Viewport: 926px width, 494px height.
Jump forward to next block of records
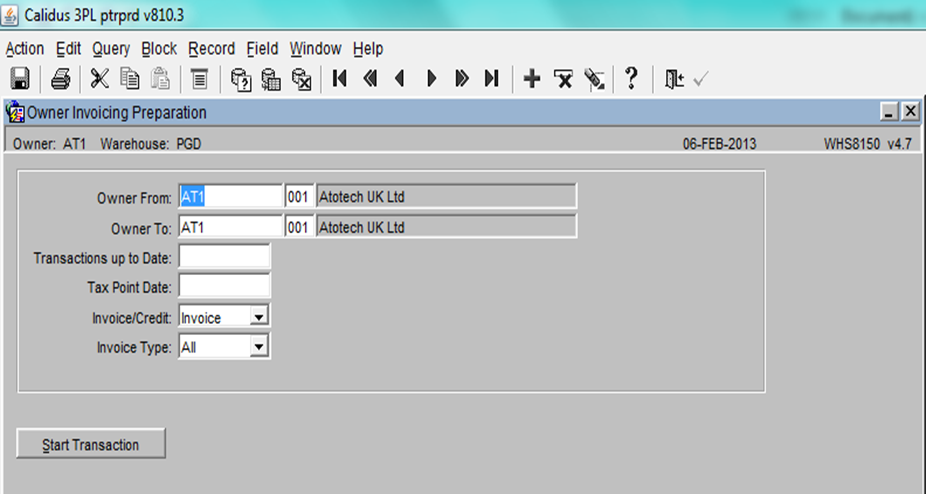point(462,78)
